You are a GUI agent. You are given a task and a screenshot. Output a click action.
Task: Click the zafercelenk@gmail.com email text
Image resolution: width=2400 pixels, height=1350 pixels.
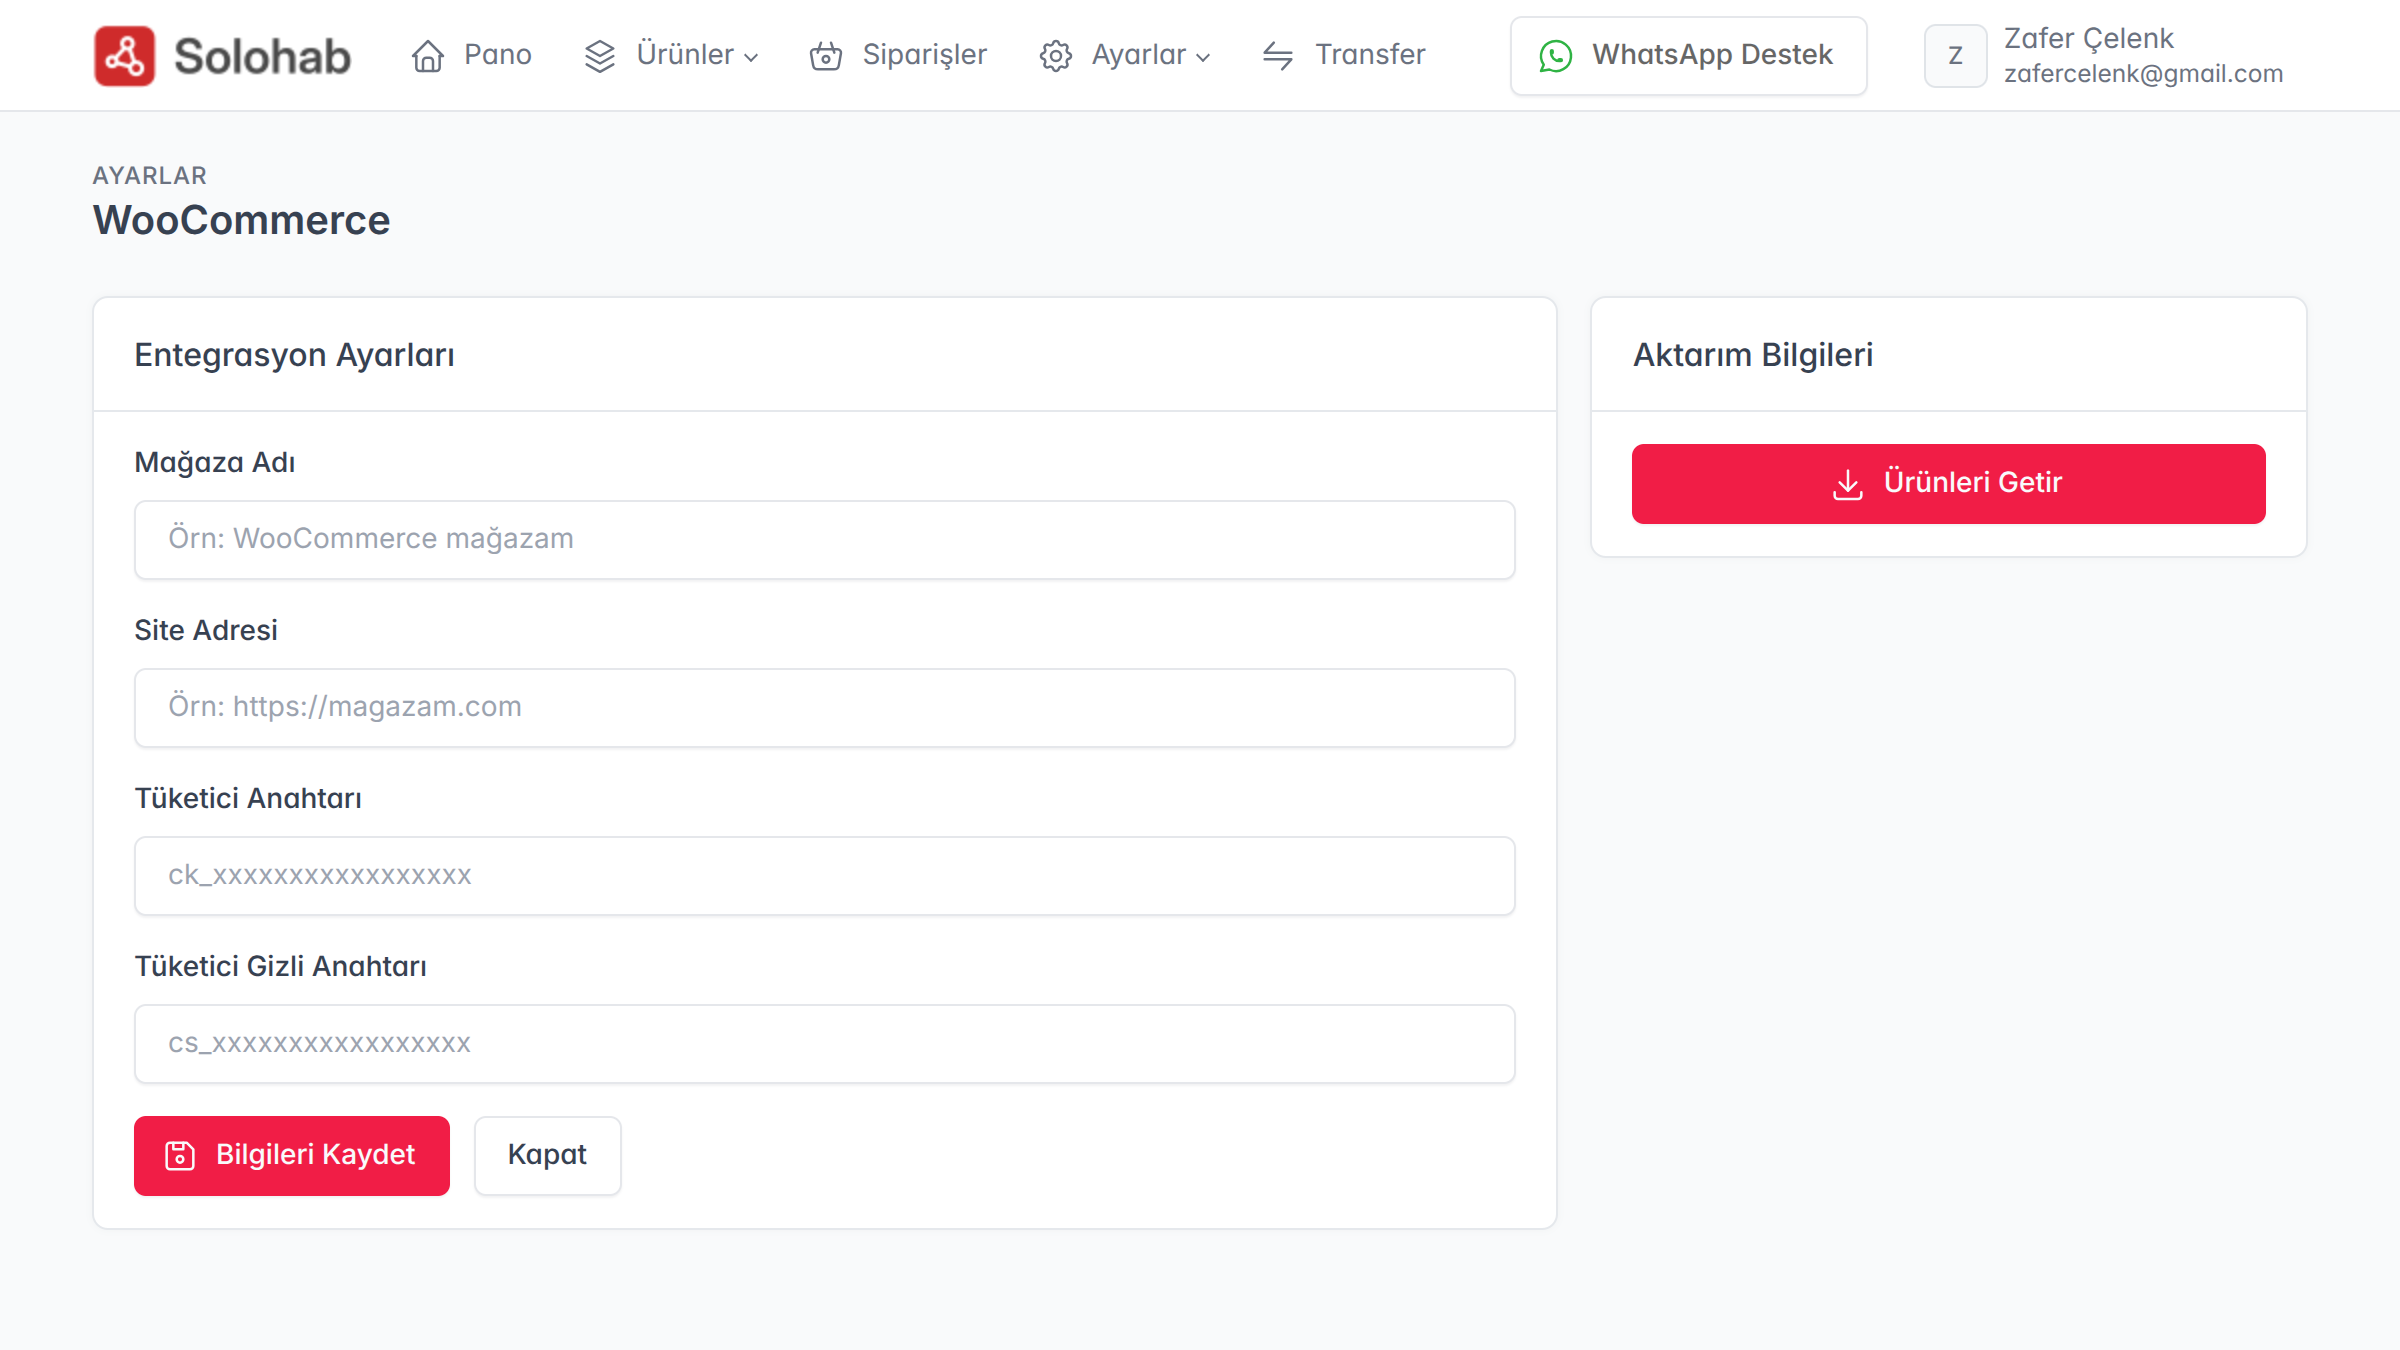coord(2143,74)
